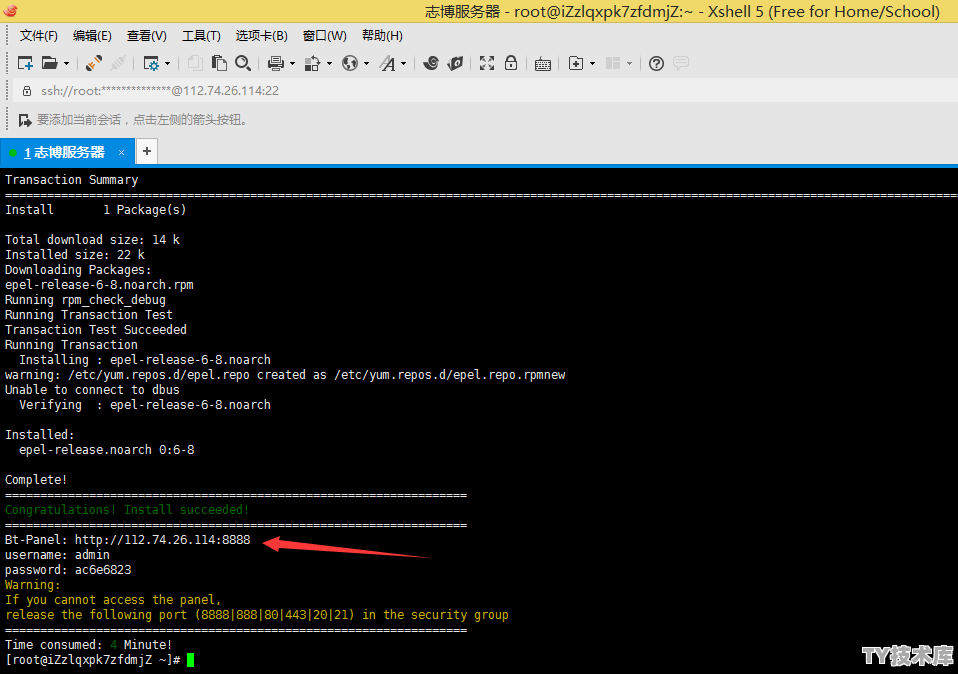Click the keyboard Key Mapping icon
958x674 pixels.
click(x=543, y=64)
